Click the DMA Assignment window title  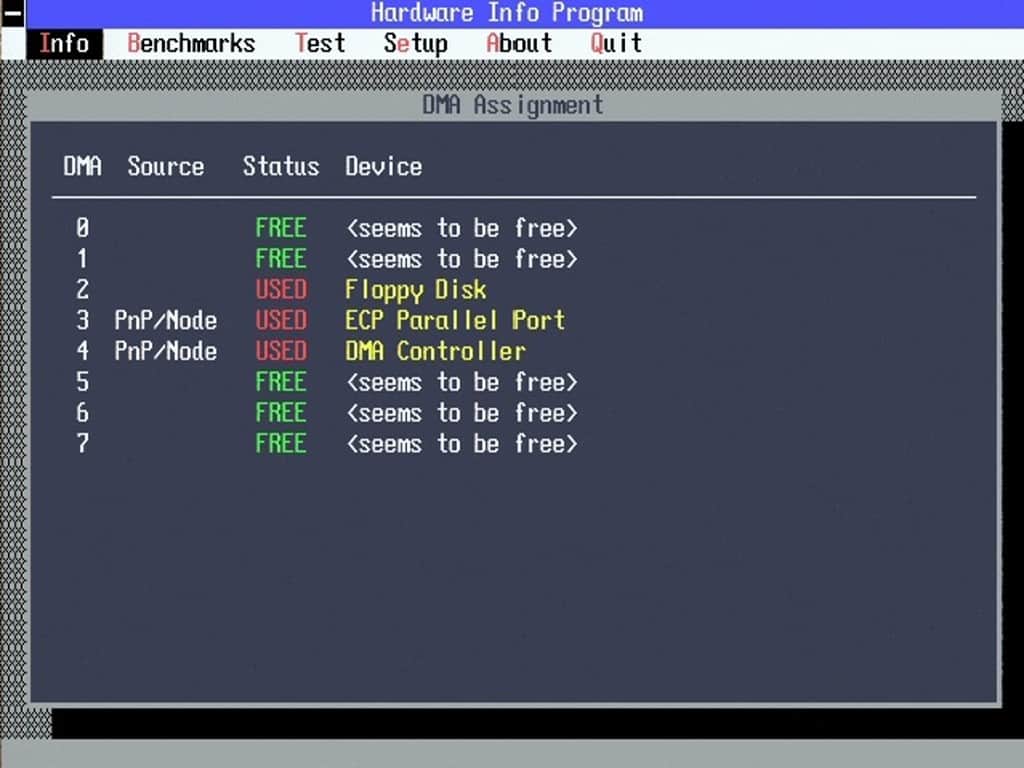[513, 105]
